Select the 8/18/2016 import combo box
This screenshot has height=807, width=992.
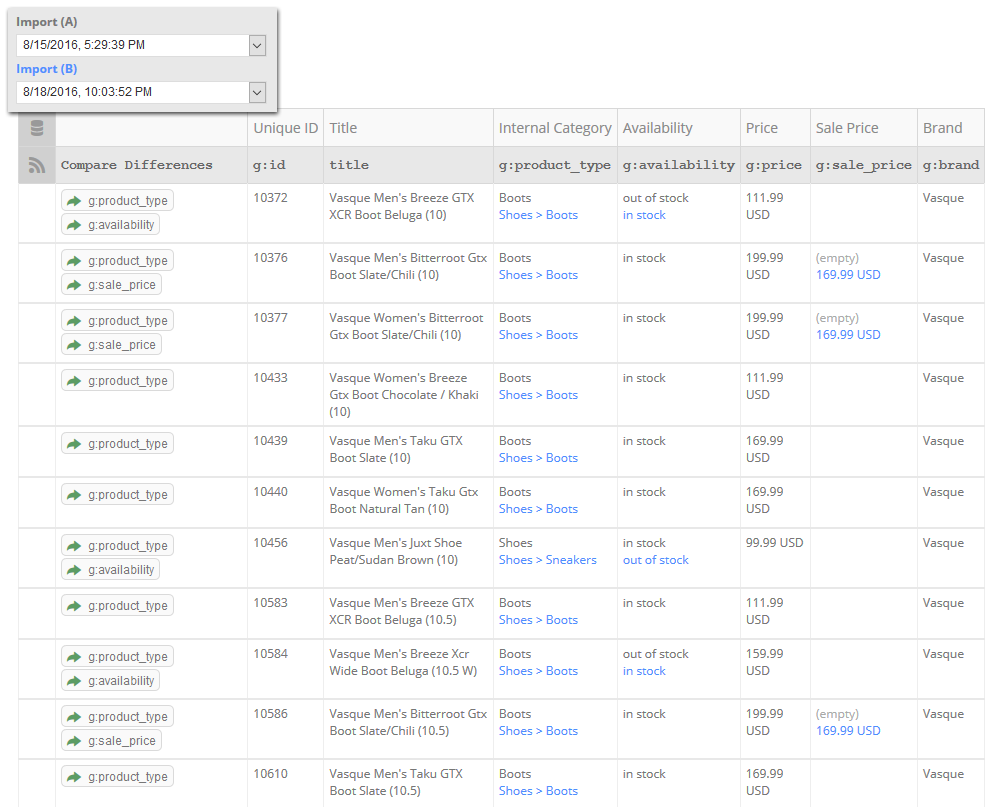(x=140, y=92)
